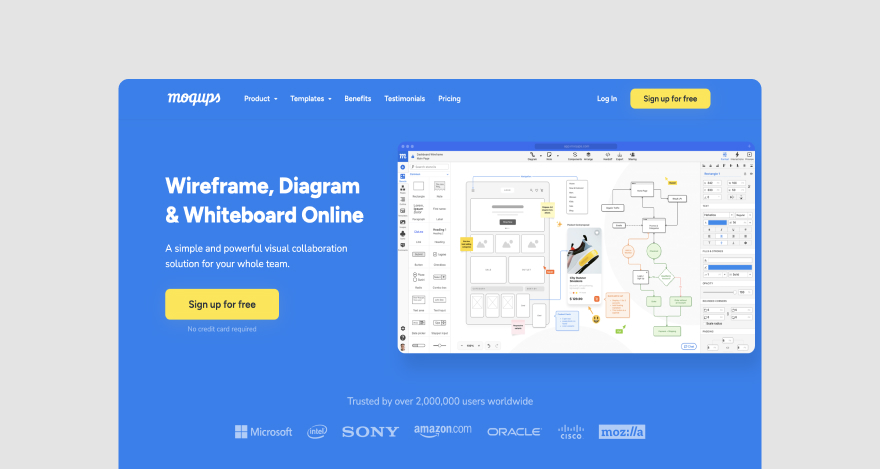Image resolution: width=880 pixels, height=469 pixels.
Task: Click the Intel logo
Action: [317, 431]
